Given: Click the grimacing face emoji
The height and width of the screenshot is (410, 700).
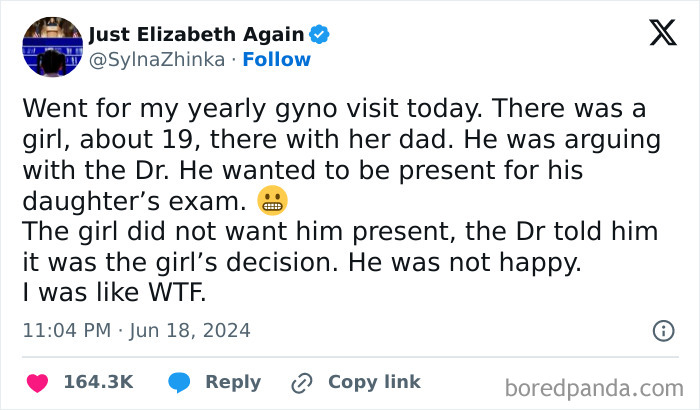Looking at the screenshot, I should pyautogui.click(x=272, y=202).
